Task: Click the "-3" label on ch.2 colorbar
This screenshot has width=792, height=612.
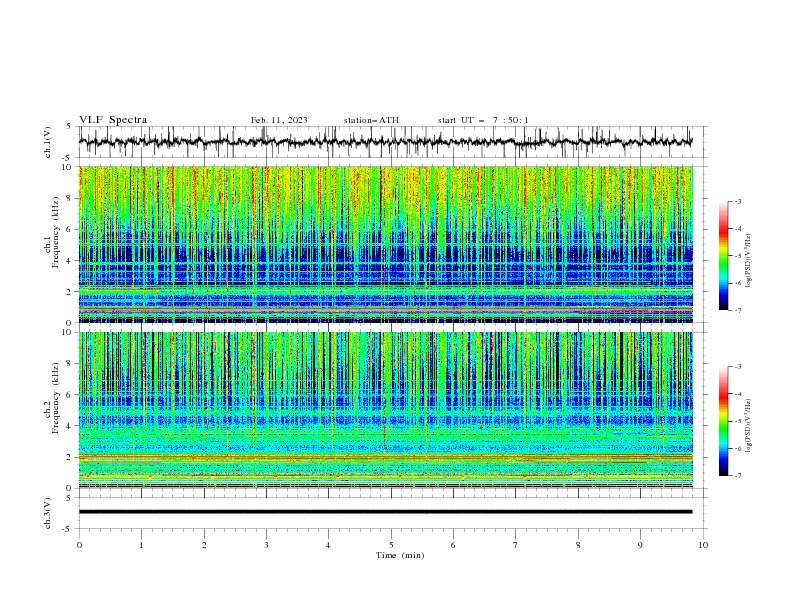Action: [738, 367]
